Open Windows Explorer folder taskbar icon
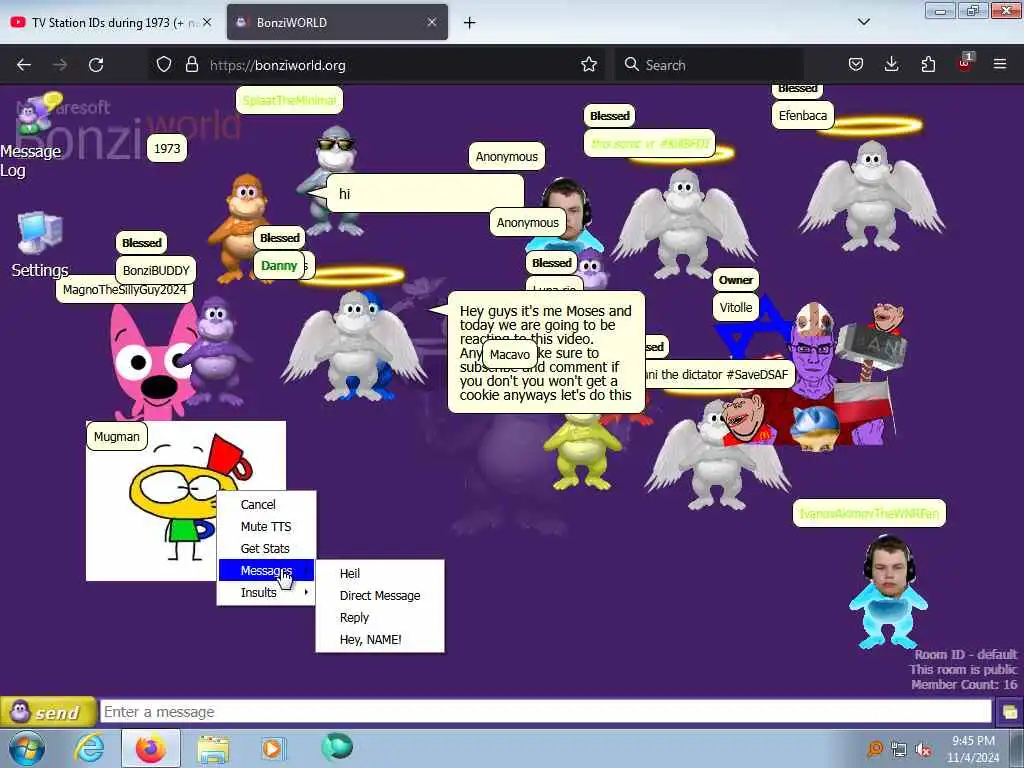This screenshot has height=768, width=1024. (x=213, y=749)
